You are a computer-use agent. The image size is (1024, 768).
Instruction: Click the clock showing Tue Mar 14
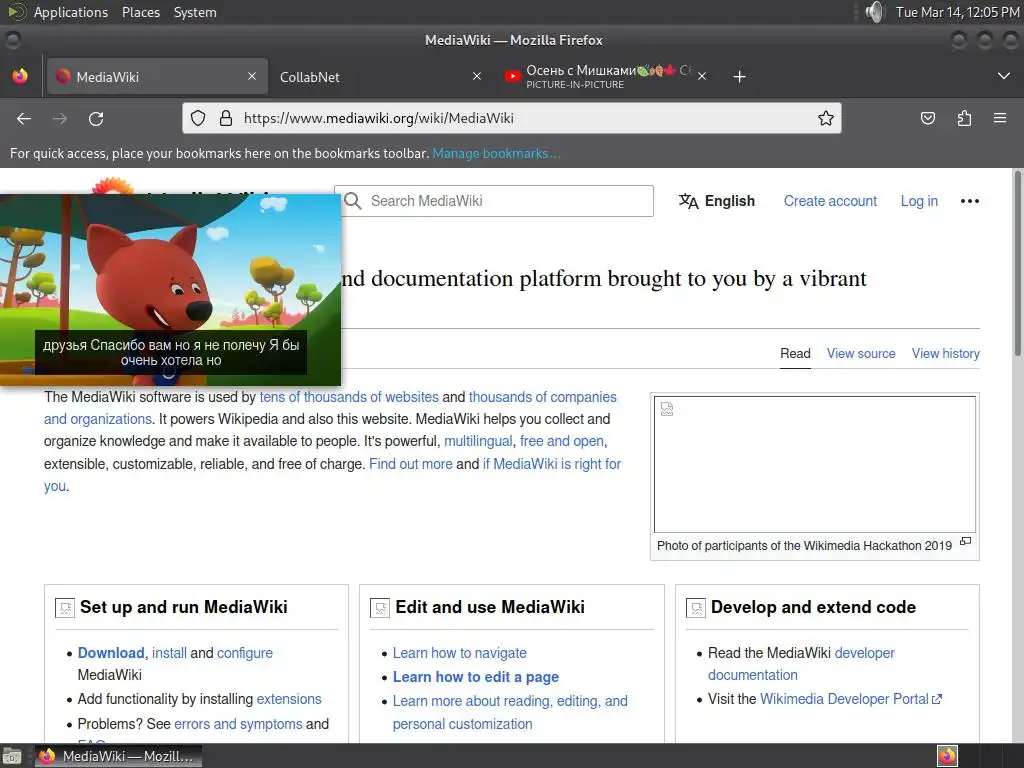coord(957,12)
